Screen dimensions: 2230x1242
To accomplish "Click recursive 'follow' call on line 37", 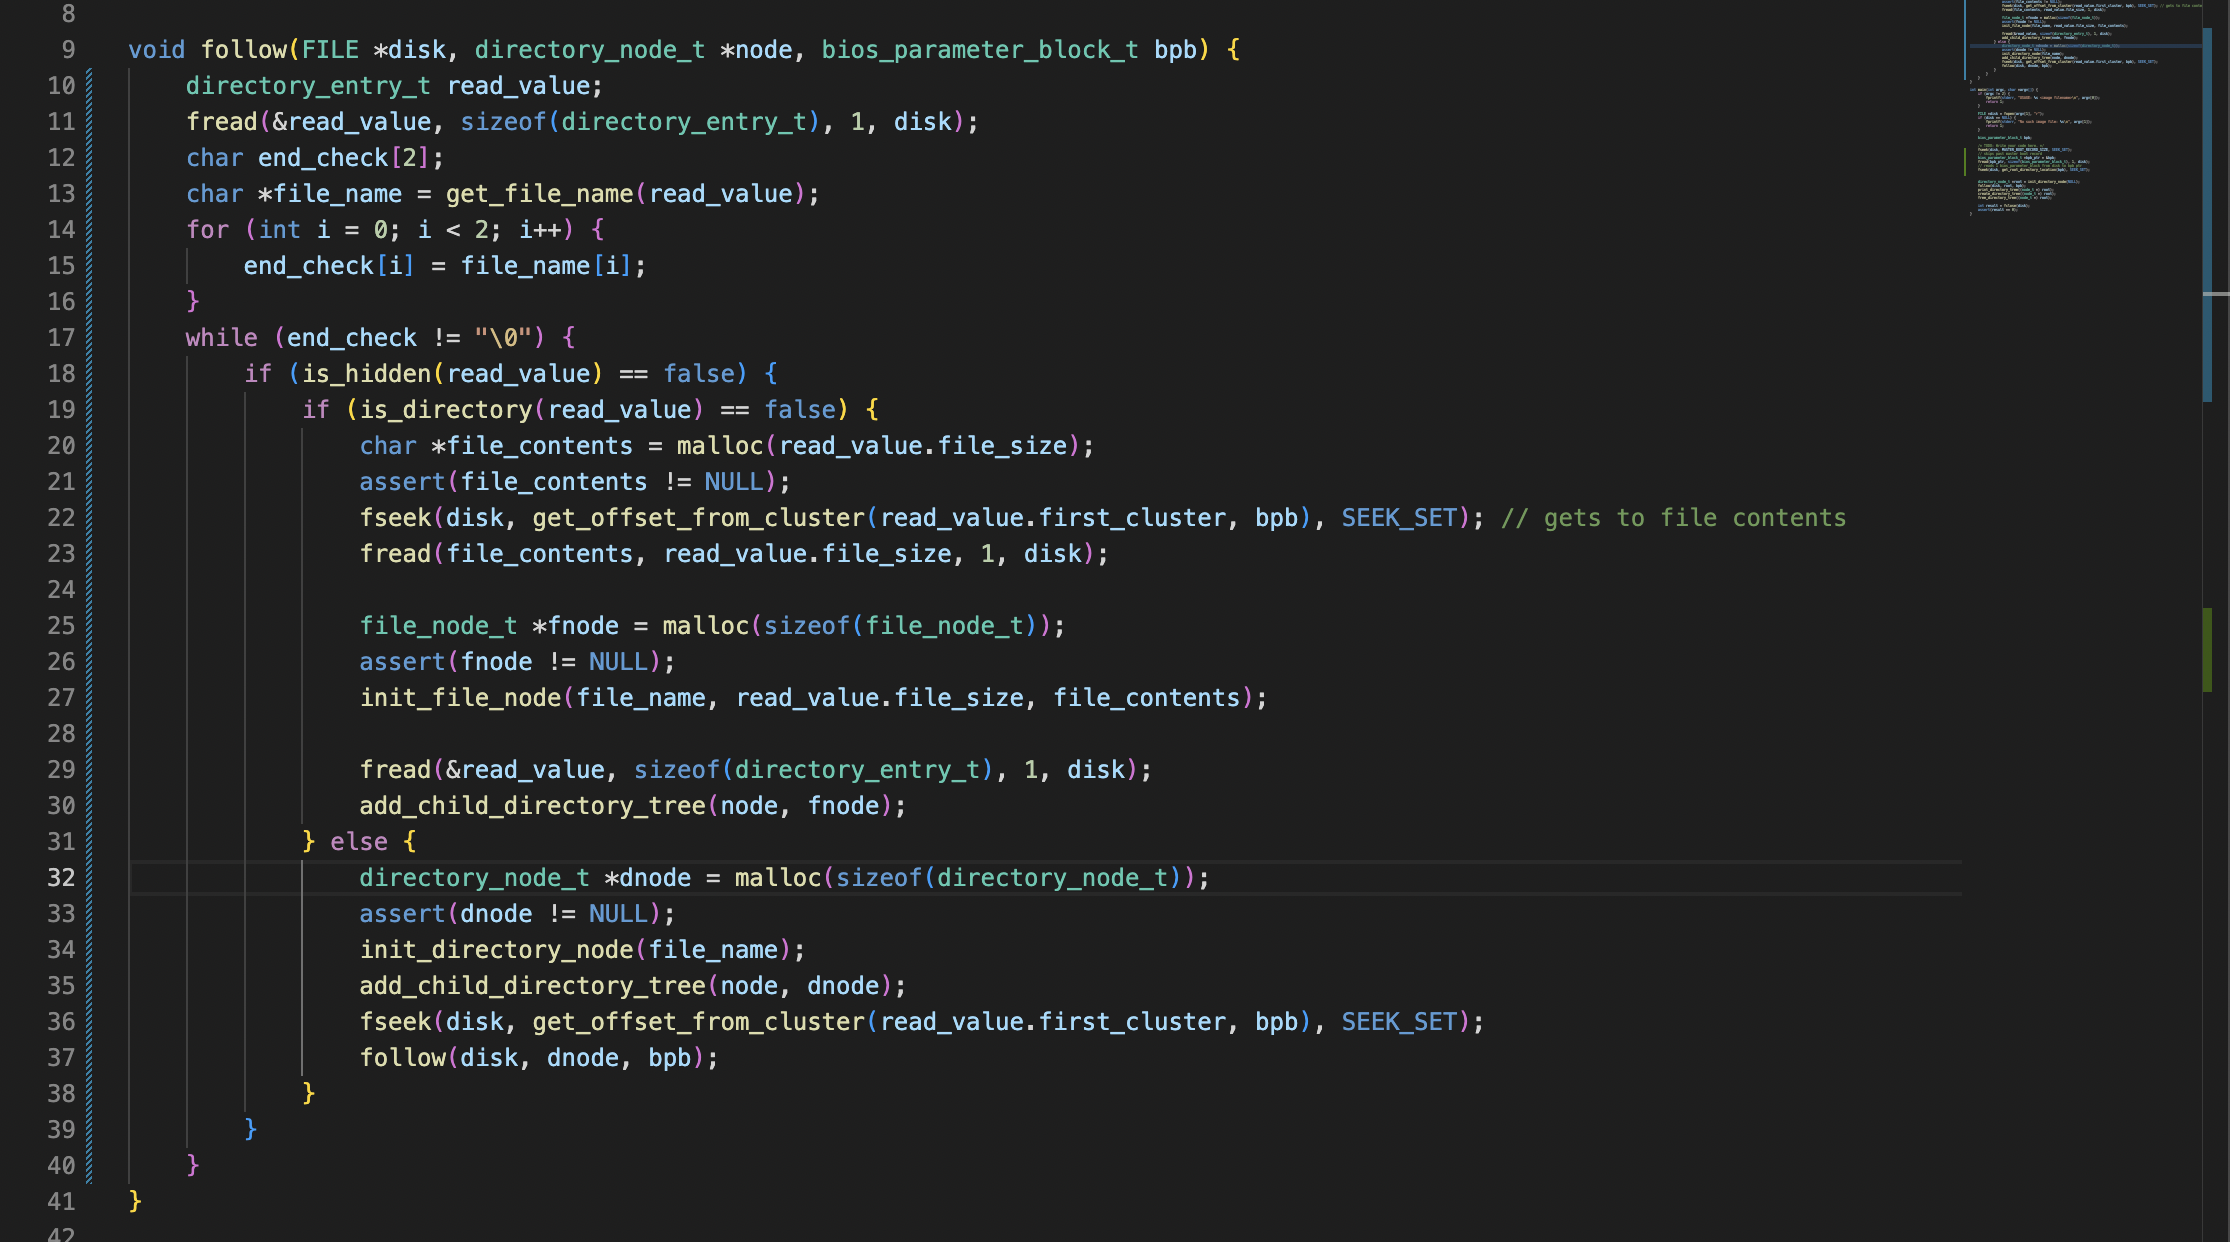I will tap(402, 1058).
